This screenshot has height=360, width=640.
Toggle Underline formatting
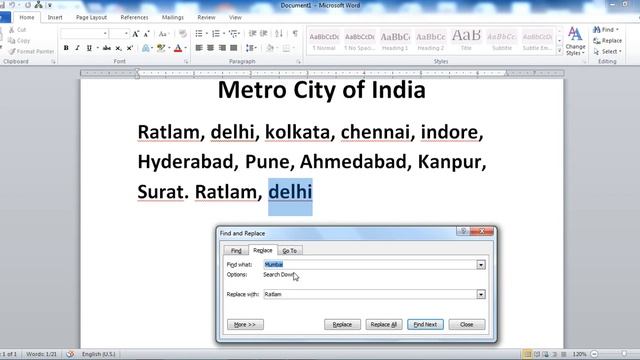[x=89, y=48]
